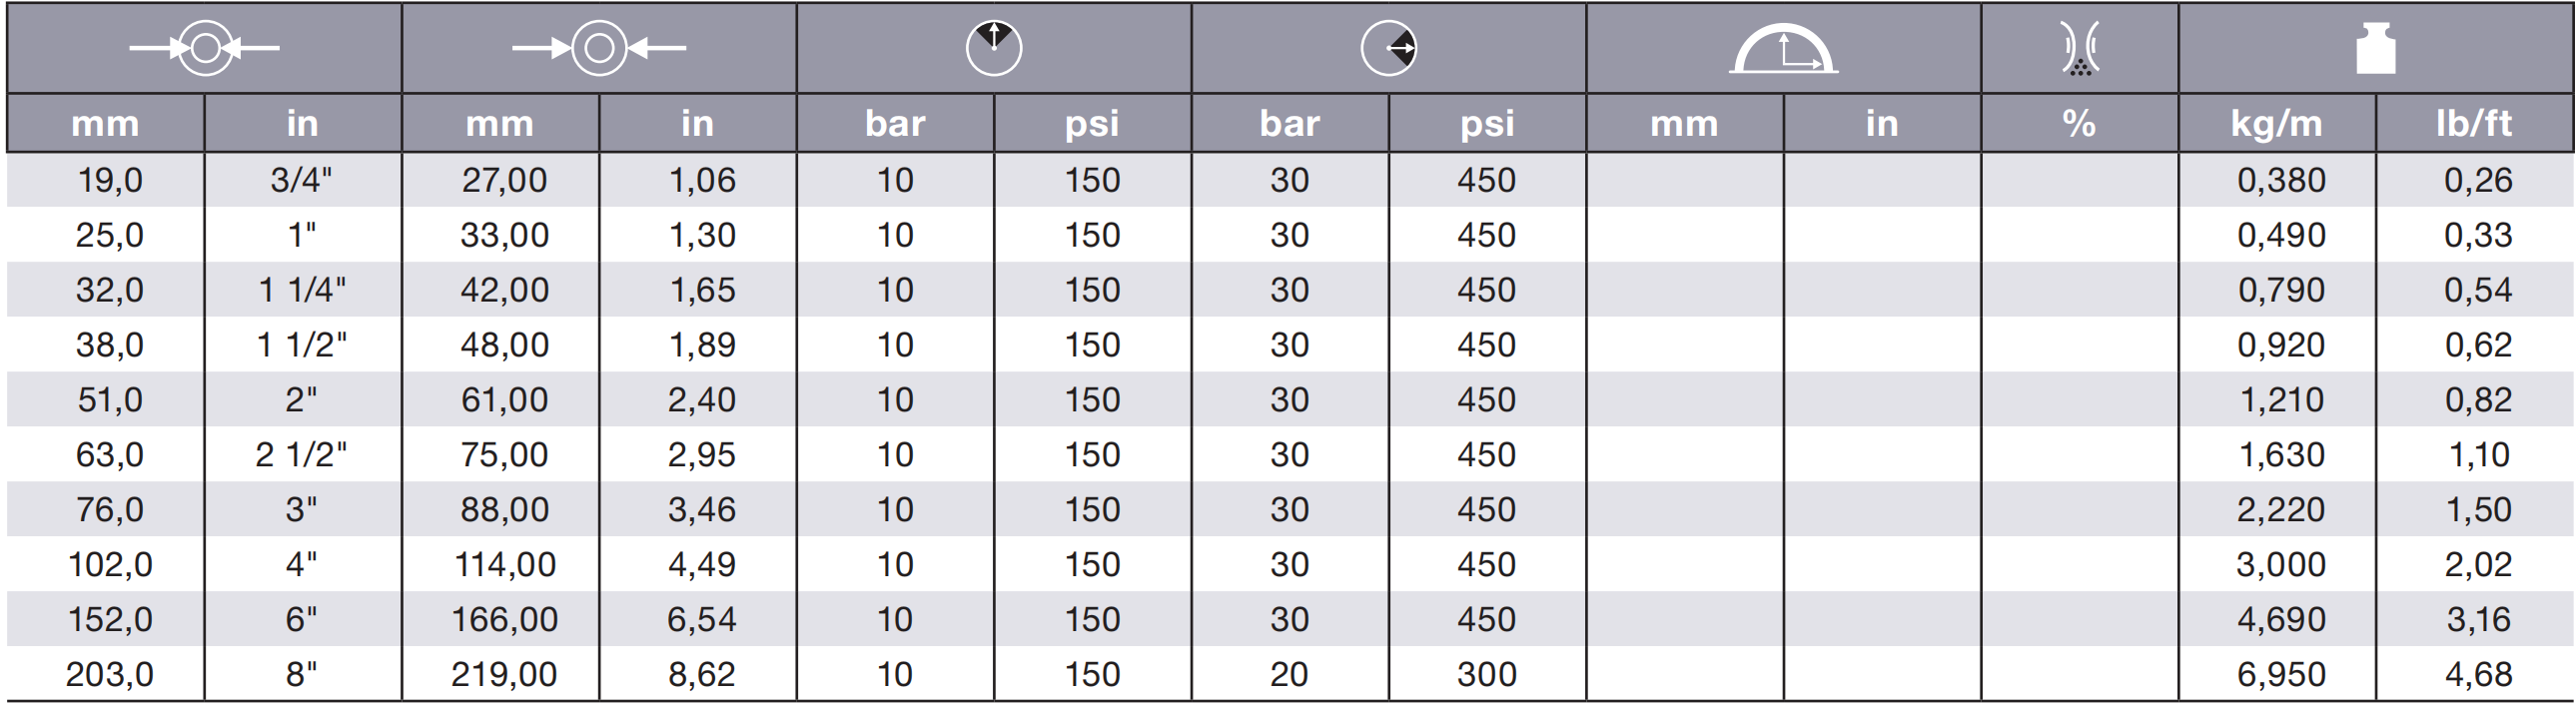
Task: Click the inner diameter icon
Action: click(204, 48)
